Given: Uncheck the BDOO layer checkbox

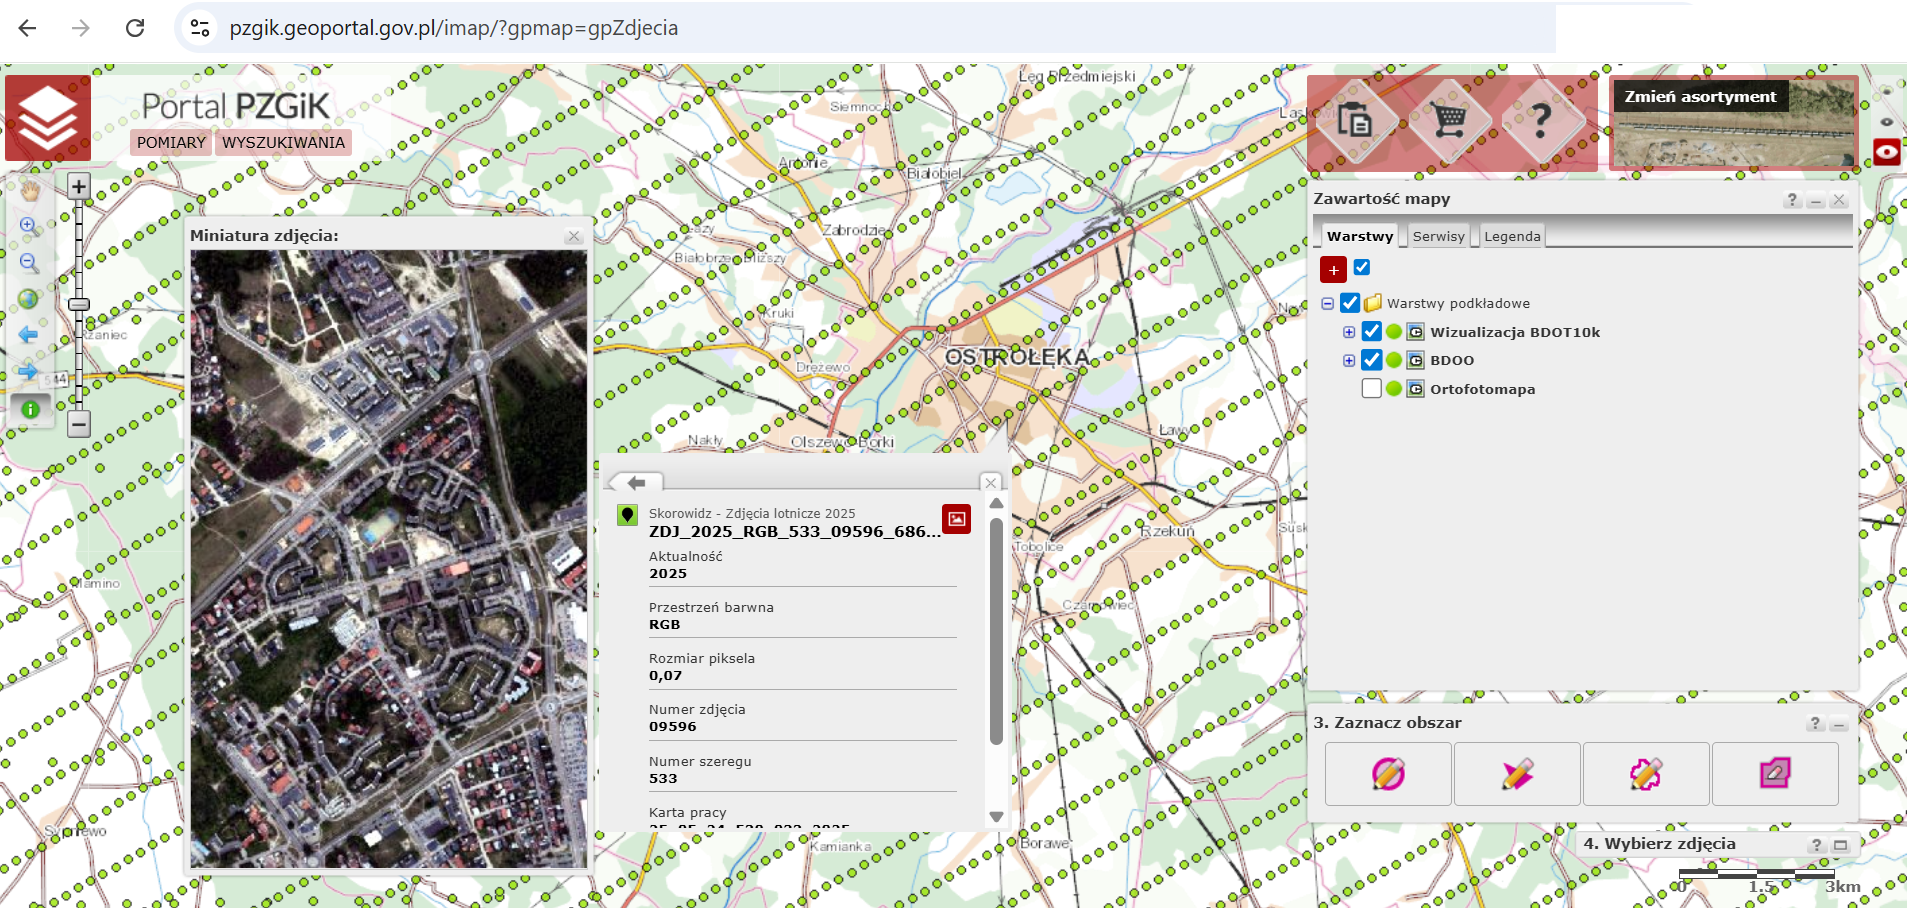Looking at the screenshot, I should (1372, 360).
